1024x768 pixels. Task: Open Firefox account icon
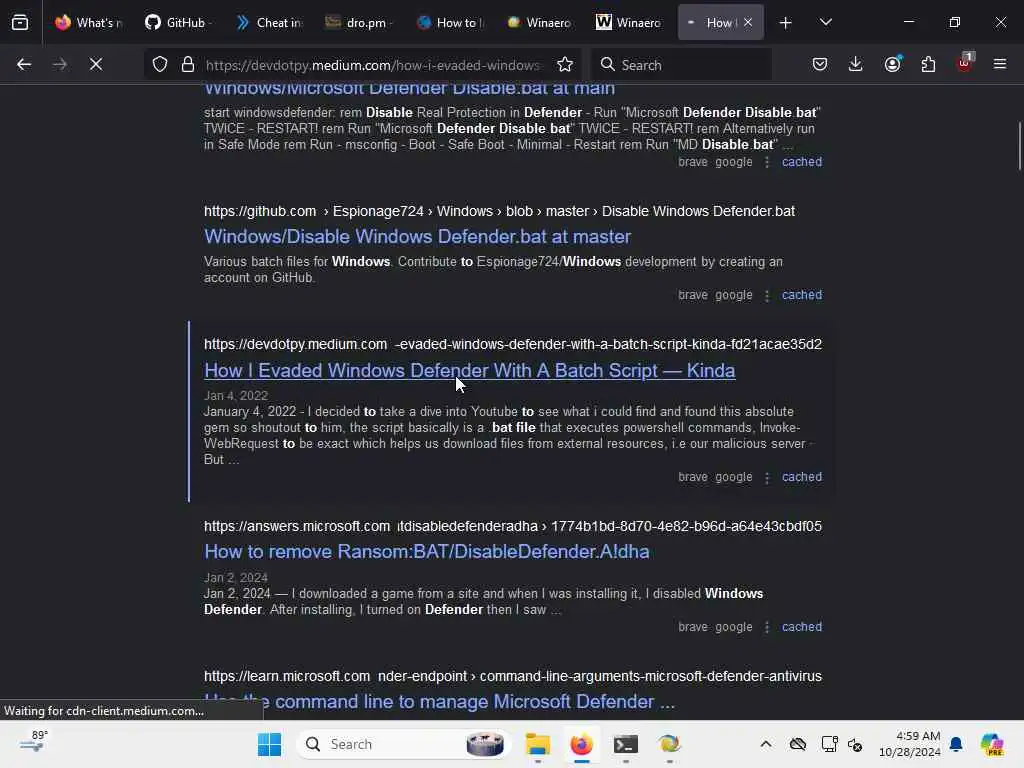[x=892, y=64]
